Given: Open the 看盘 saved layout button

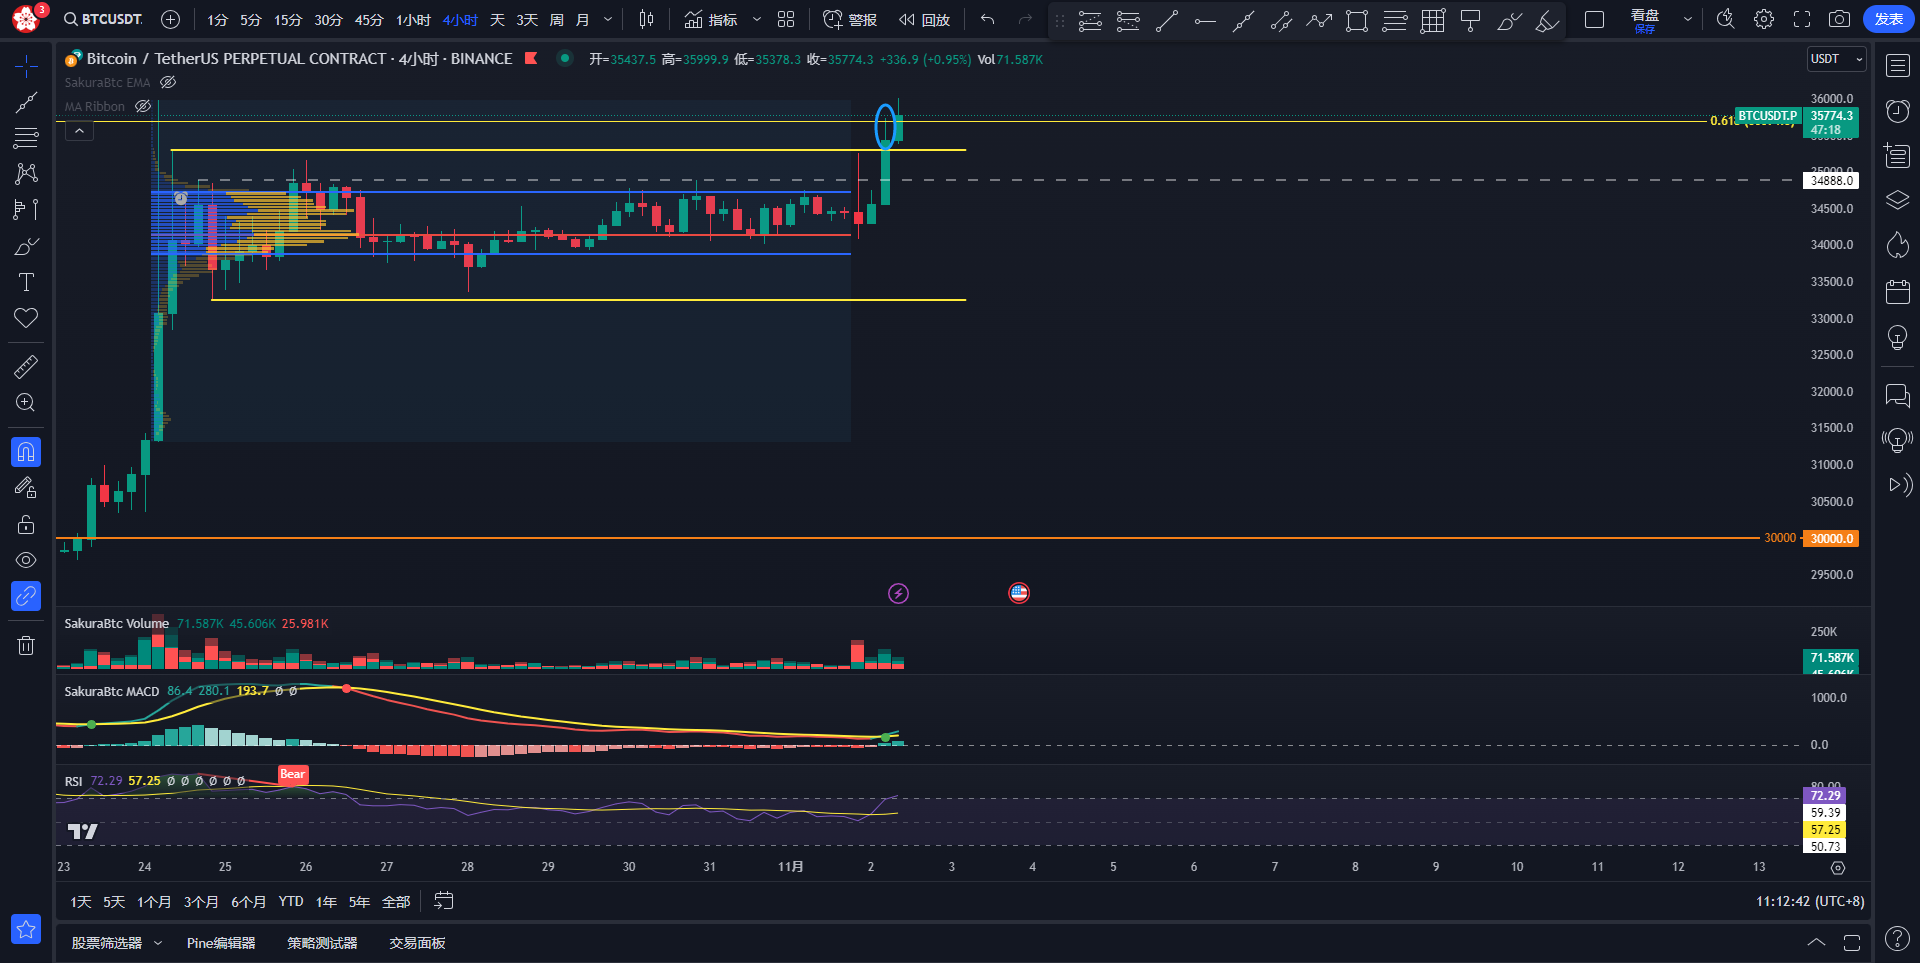Looking at the screenshot, I should [1645, 20].
